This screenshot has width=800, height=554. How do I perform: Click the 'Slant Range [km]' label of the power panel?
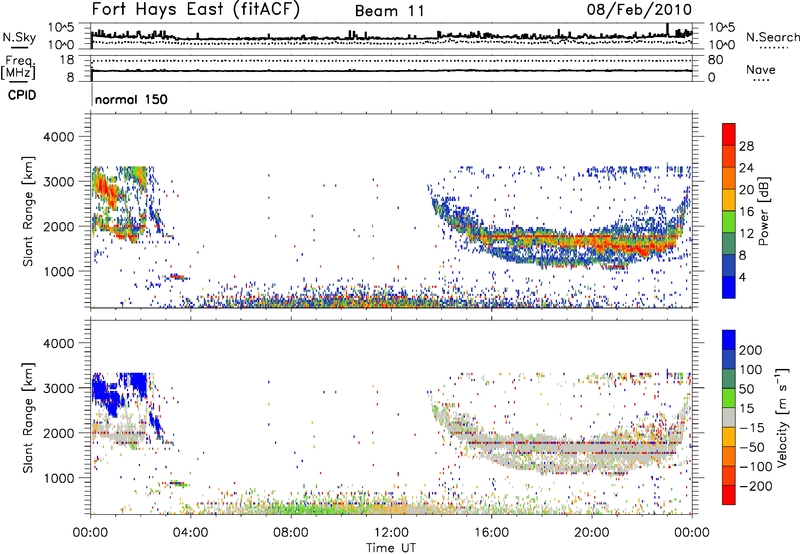pyautogui.click(x=28, y=211)
